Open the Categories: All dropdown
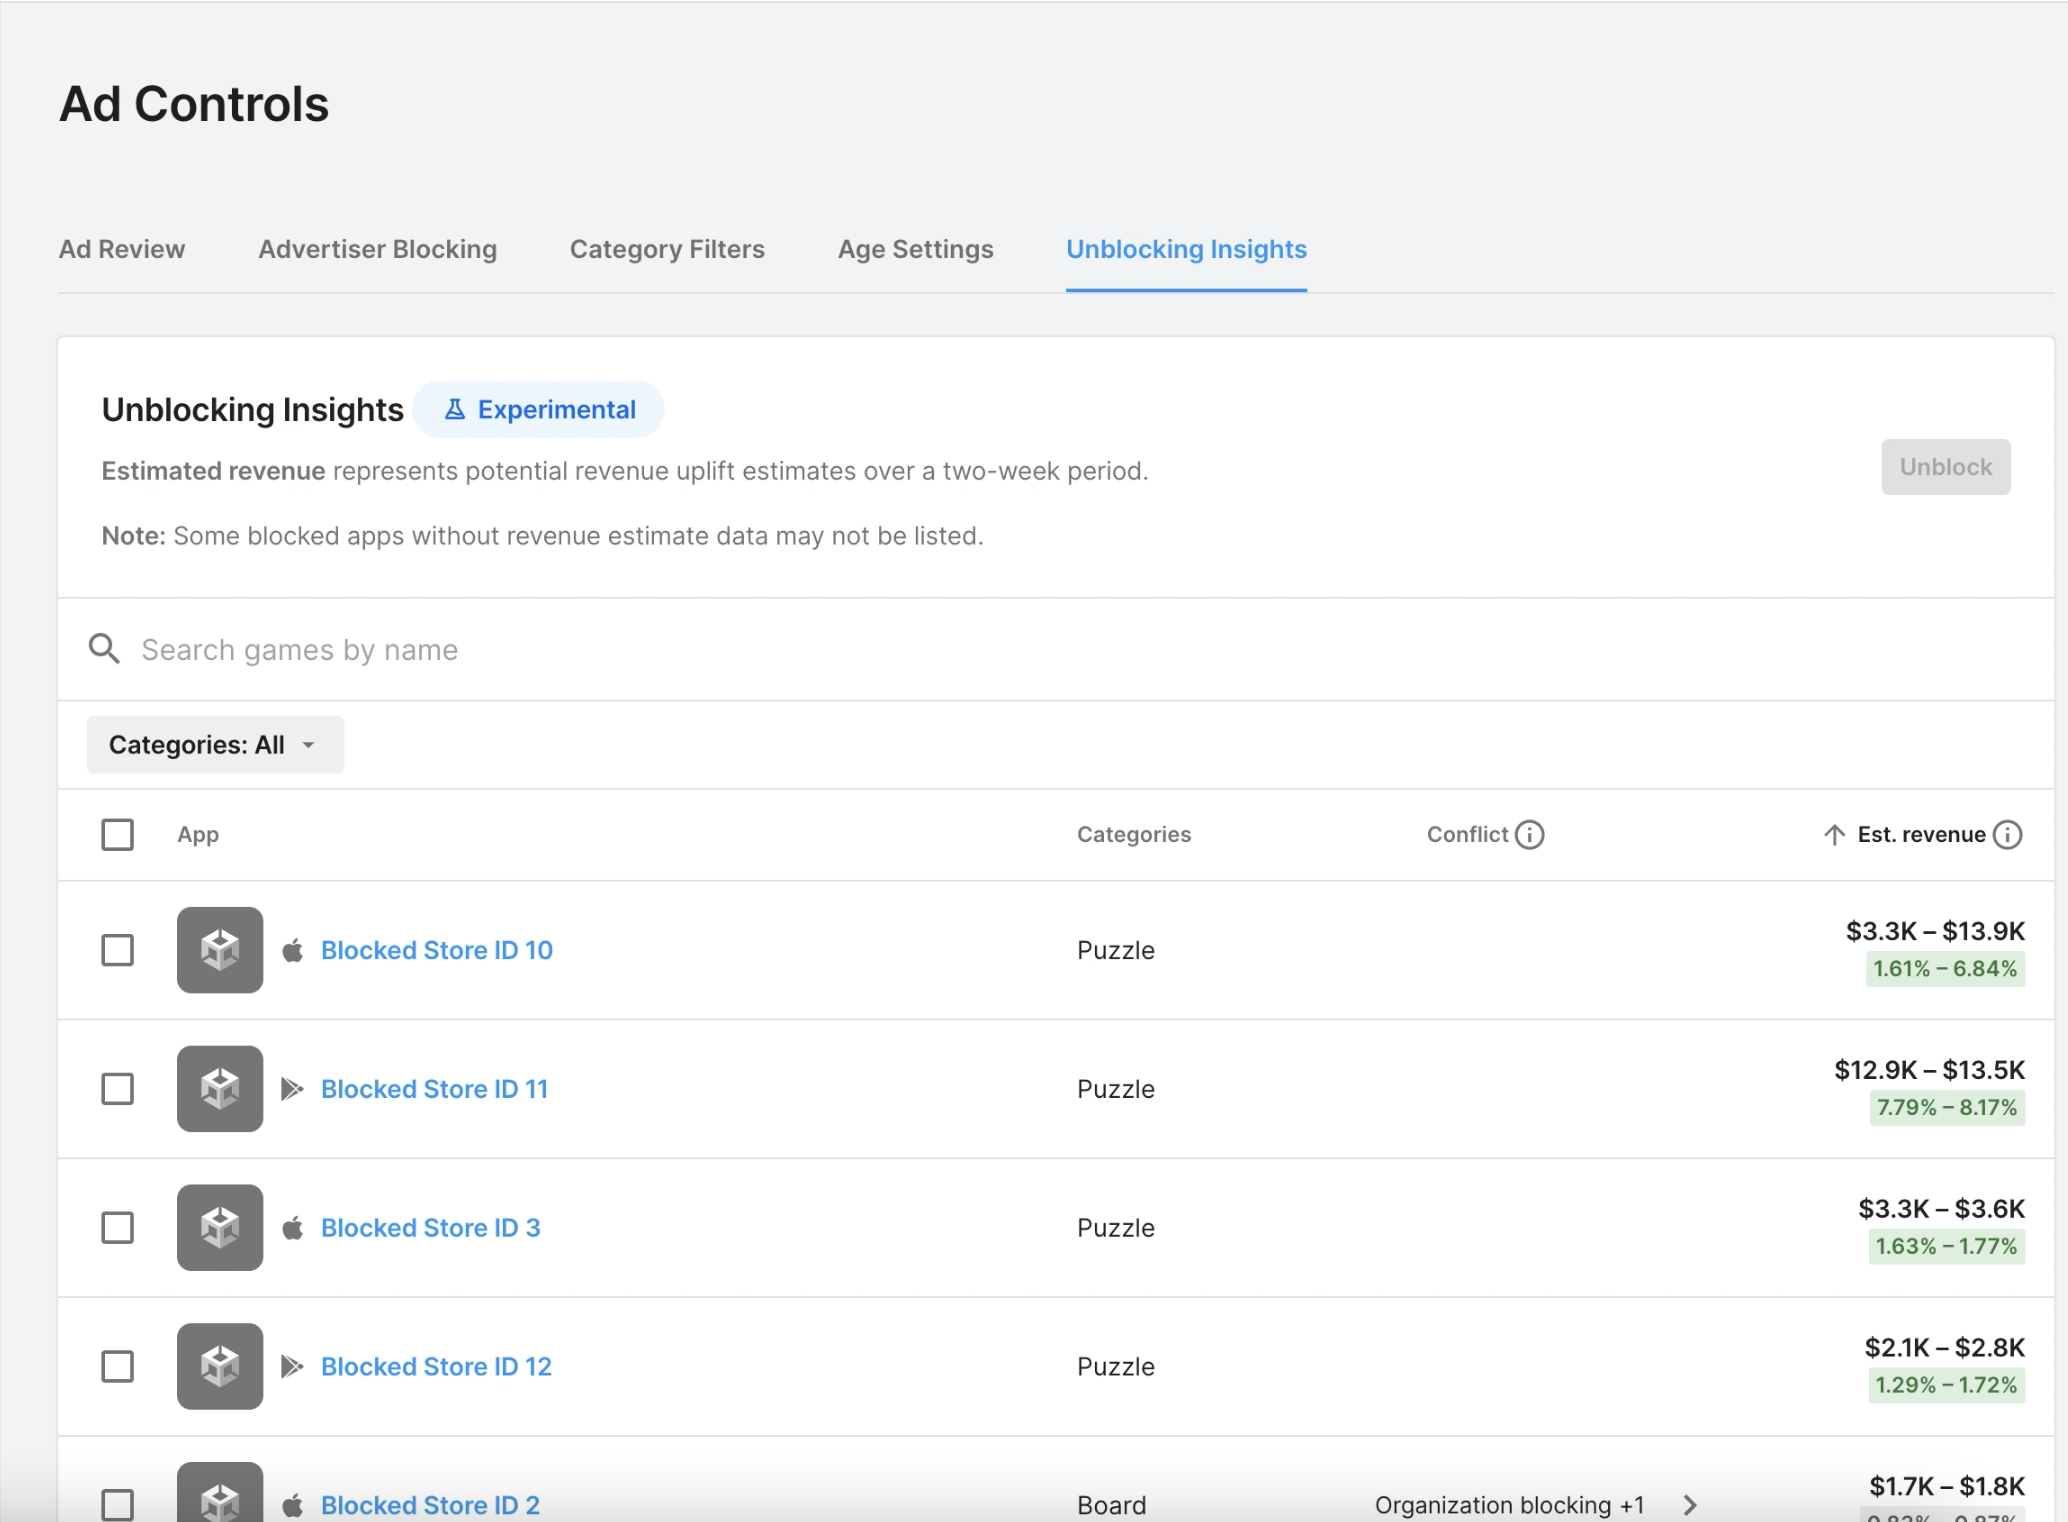The width and height of the screenshot is (2068, 1522). [215, 745]
